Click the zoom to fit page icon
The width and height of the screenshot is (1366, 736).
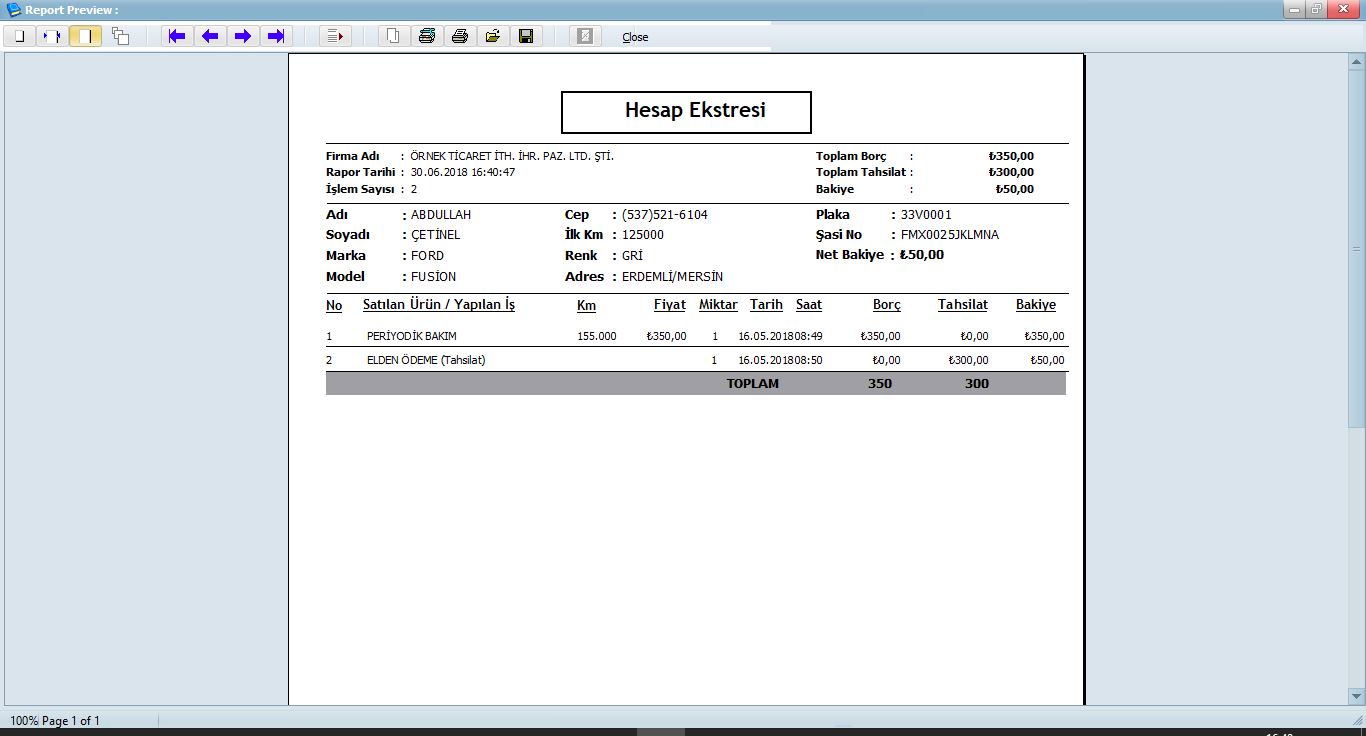19,36
